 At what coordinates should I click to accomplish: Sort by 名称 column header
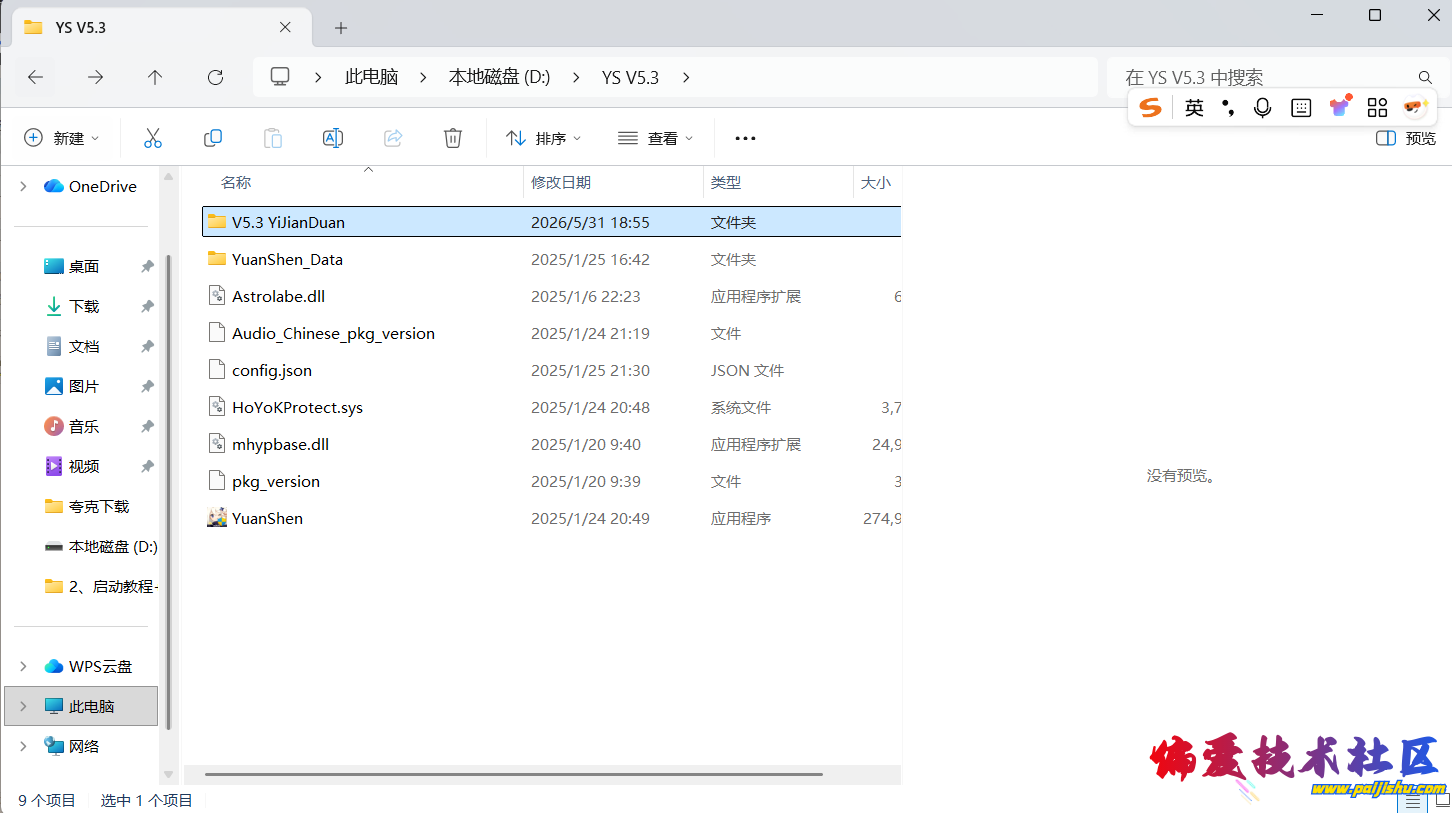pos(236,182)
